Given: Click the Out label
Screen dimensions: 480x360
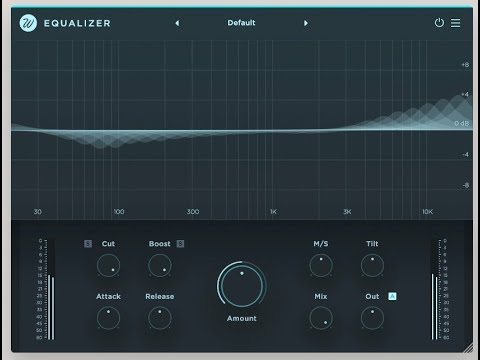Looking at the screenshot, I should (372, 296).
